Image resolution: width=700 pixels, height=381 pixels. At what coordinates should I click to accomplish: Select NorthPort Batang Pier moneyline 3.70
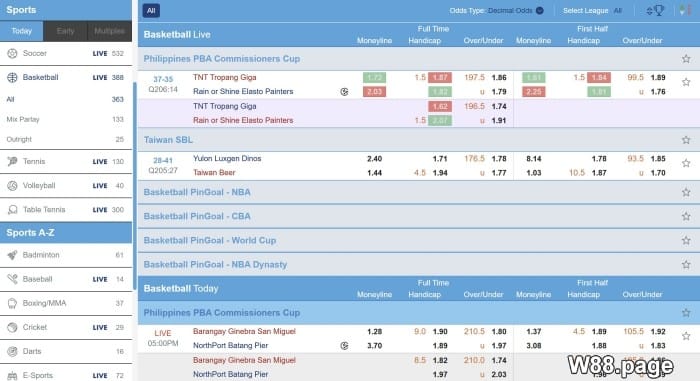point(375,346)
